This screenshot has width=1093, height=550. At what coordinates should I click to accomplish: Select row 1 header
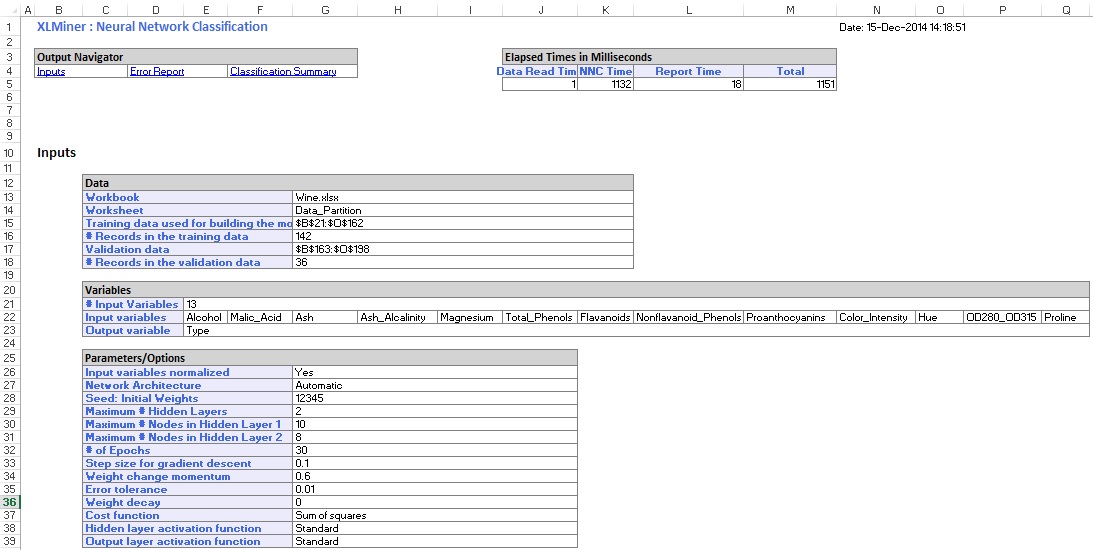tap(9, 27)
